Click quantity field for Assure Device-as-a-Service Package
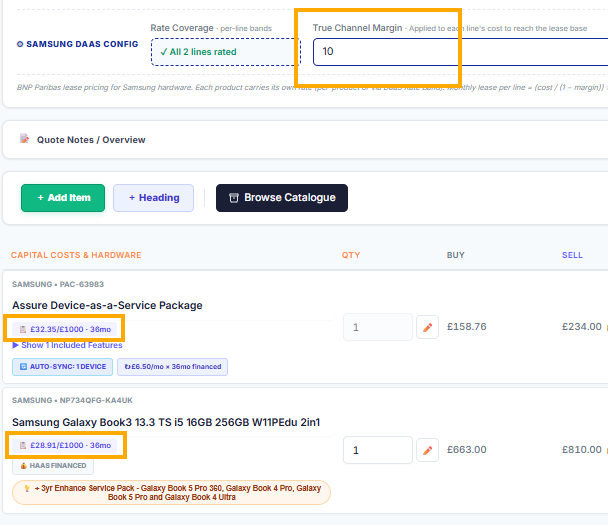 [x=378, y=327]
